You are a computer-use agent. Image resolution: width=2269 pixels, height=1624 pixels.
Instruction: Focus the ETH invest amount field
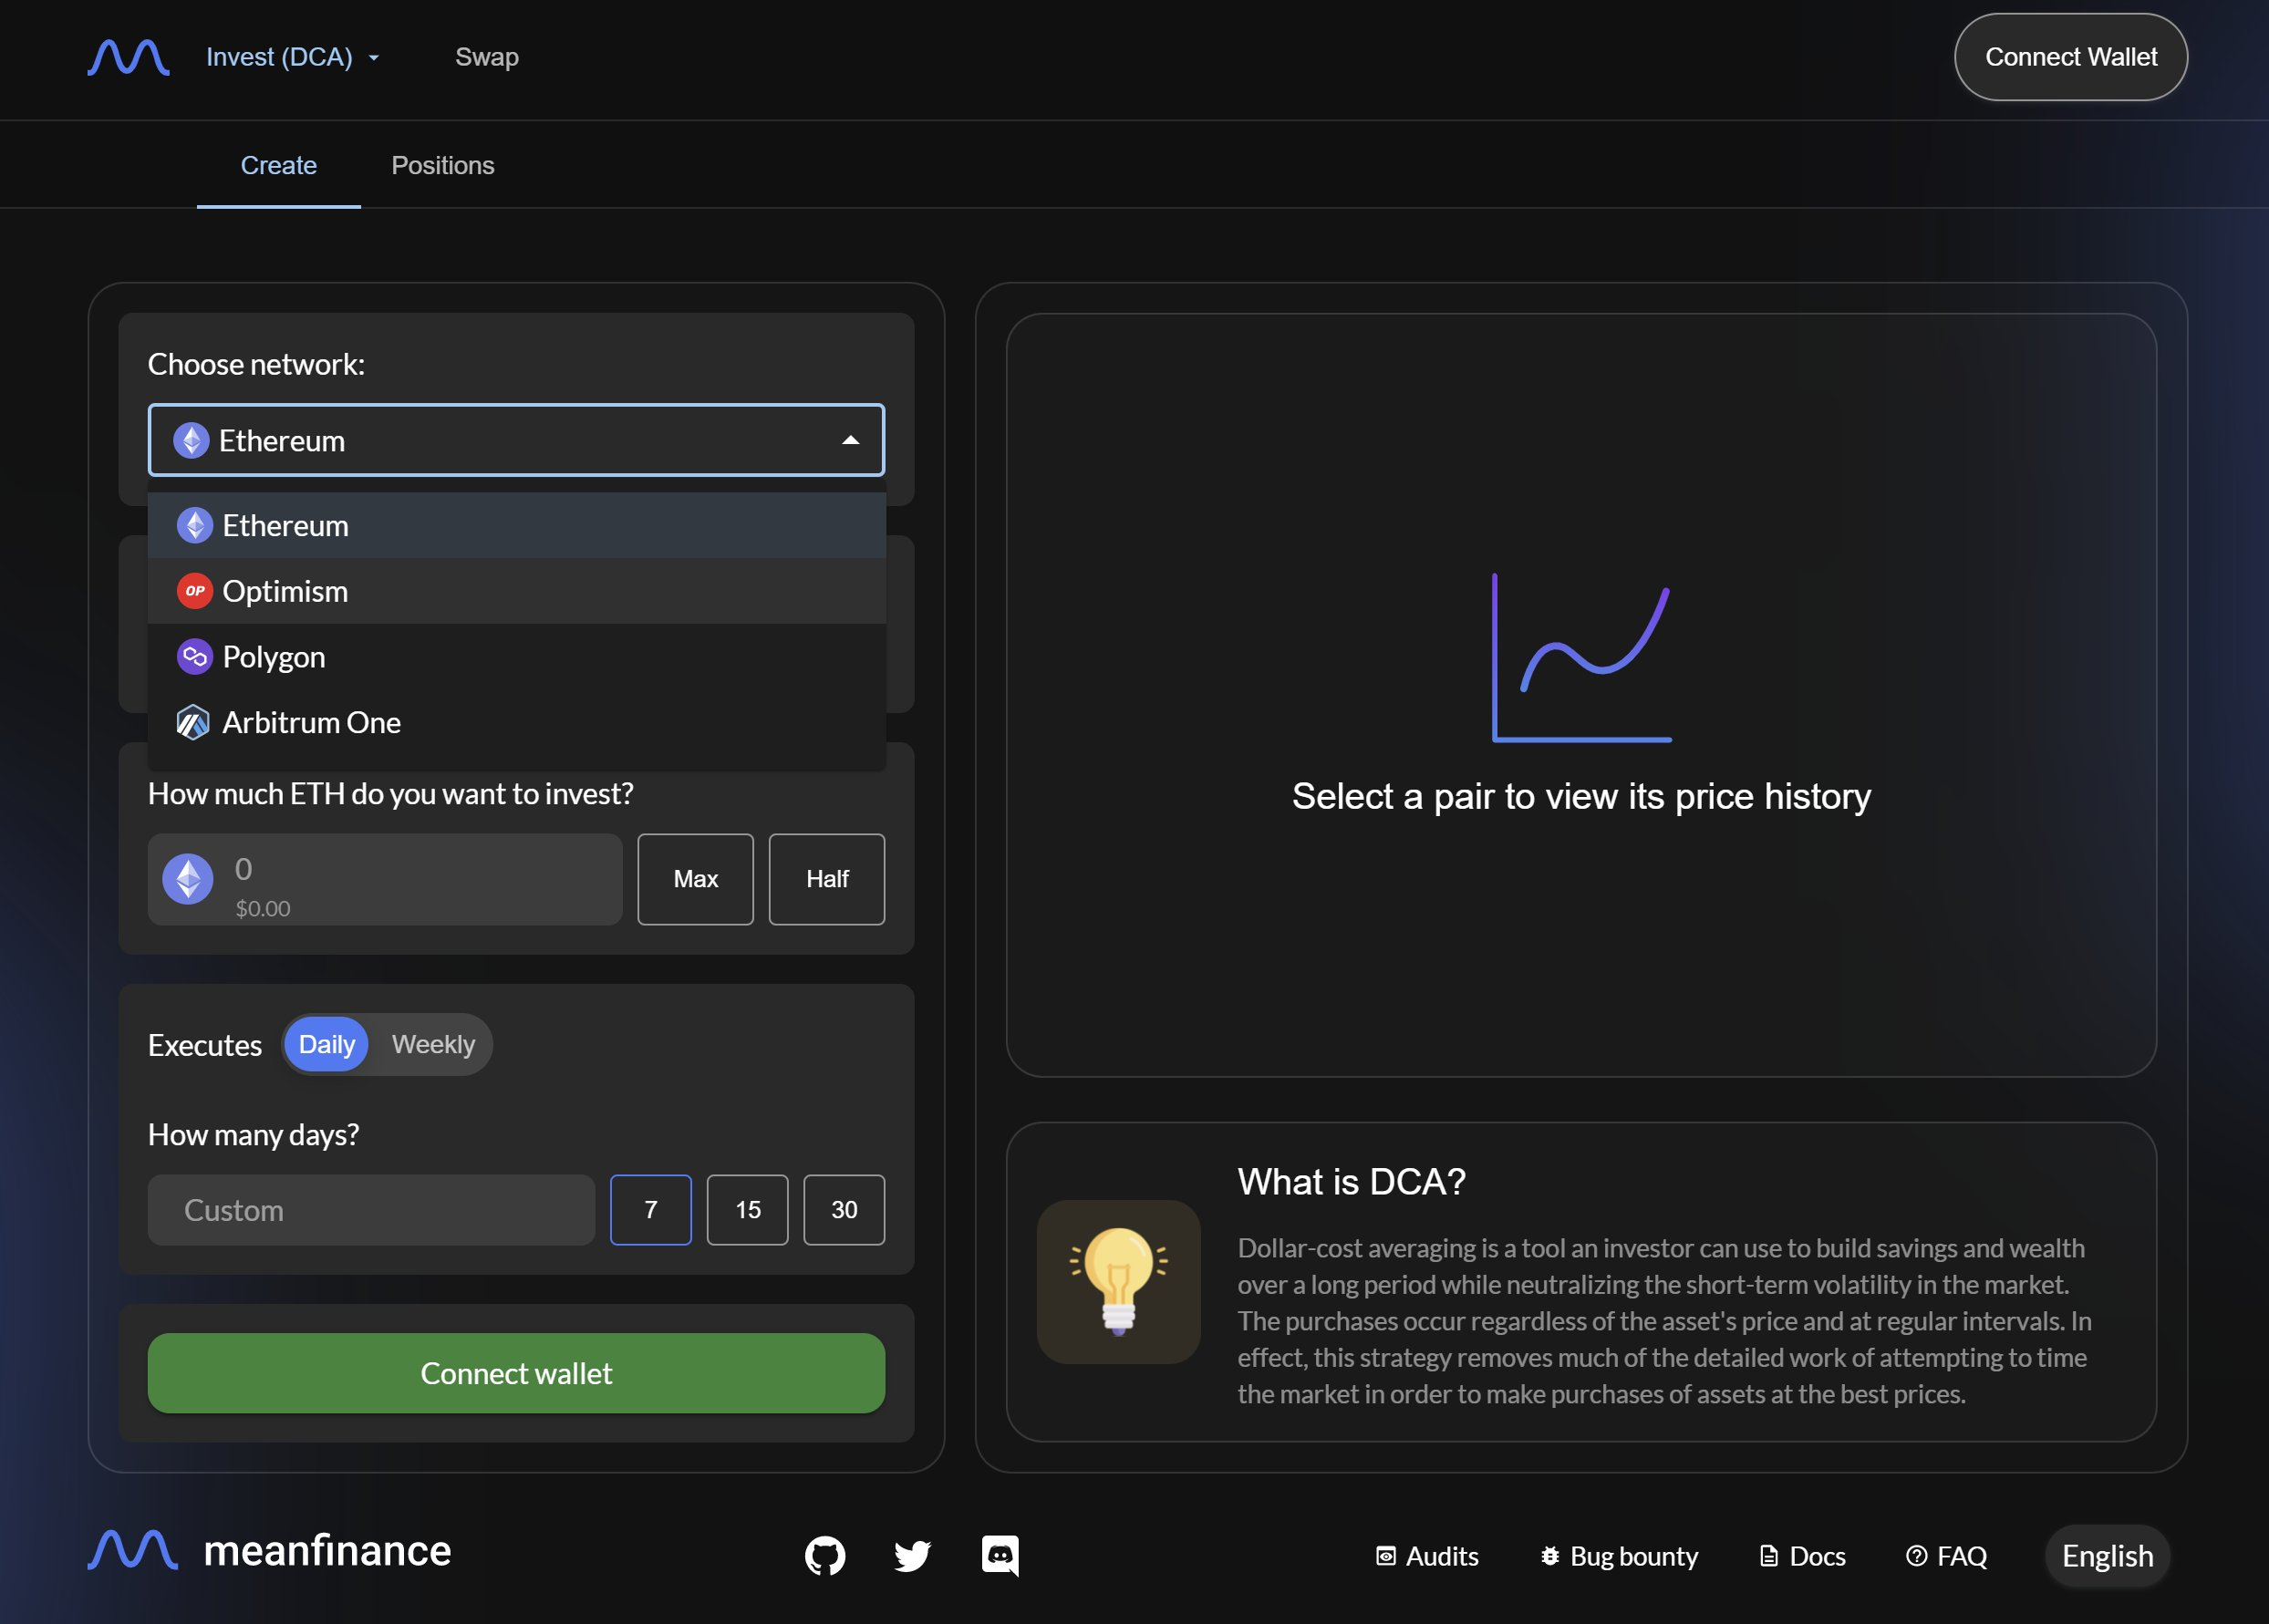tap(385, 879)
